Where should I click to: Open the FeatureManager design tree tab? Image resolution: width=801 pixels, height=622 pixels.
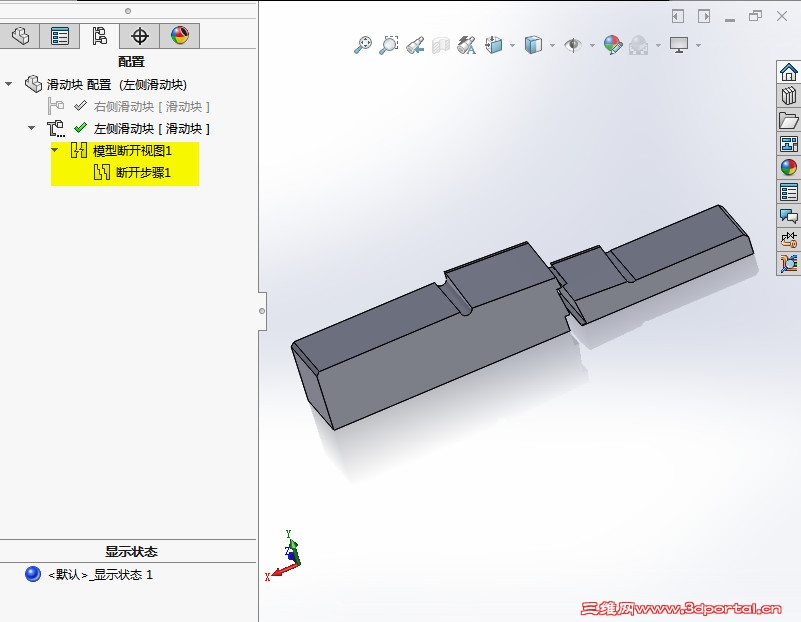[20, 36]
